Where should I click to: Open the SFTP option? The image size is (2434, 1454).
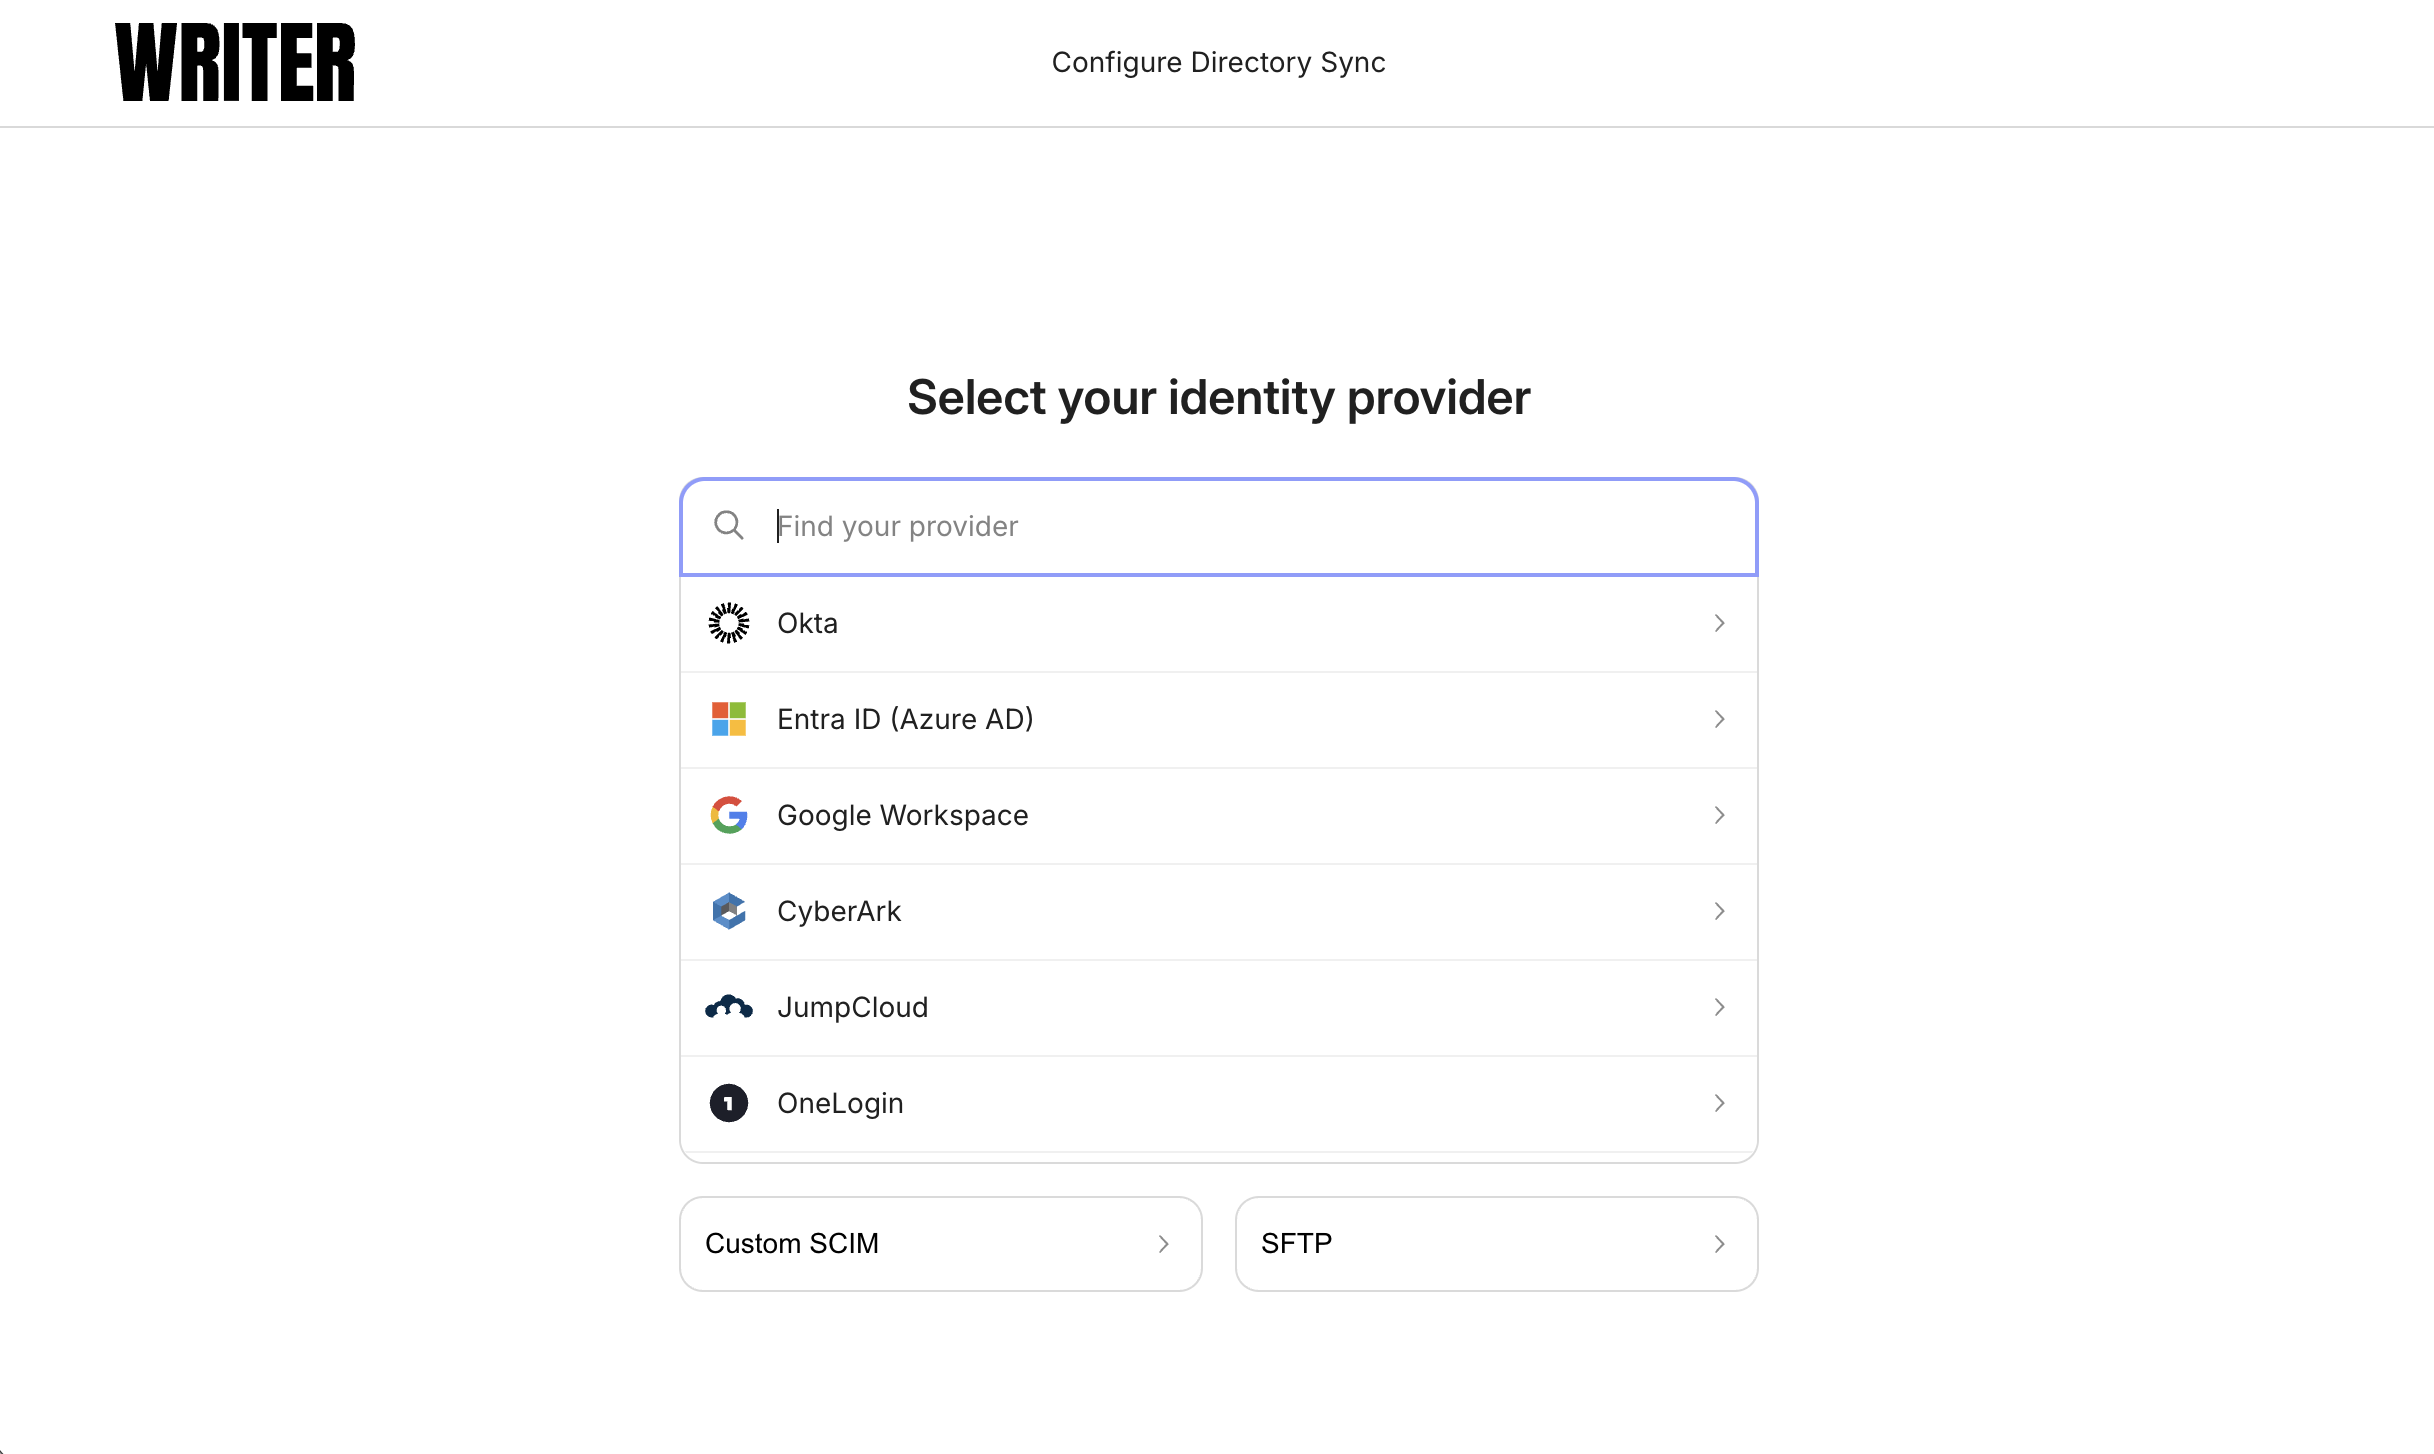click(x=1497, y=1244)
